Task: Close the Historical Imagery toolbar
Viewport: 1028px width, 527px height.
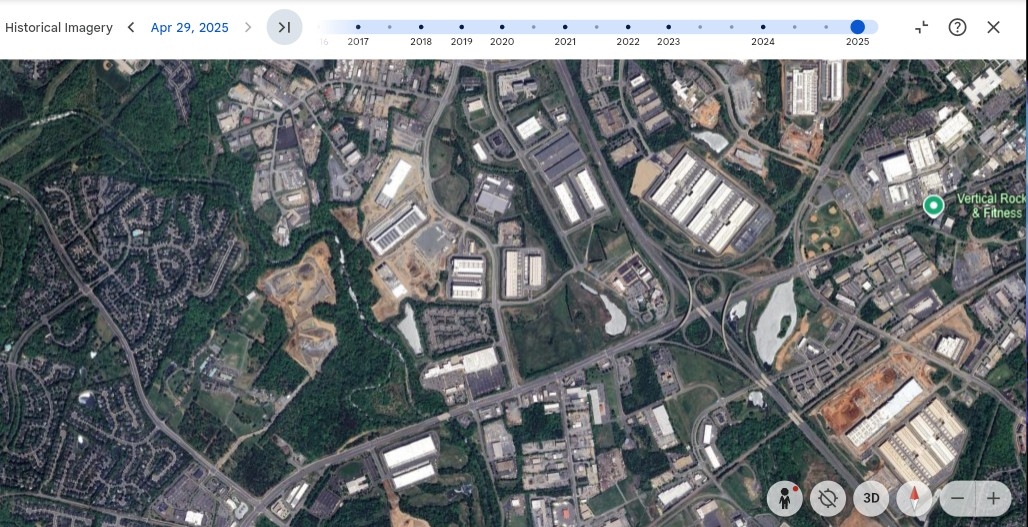Action: (x=993, y=27)
